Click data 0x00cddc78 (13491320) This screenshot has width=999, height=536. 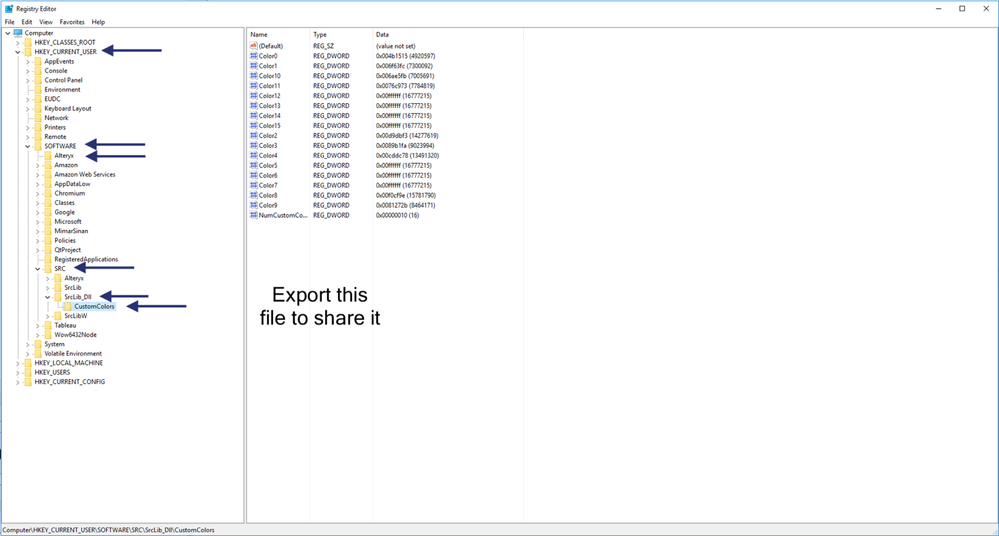pos(407,156)
